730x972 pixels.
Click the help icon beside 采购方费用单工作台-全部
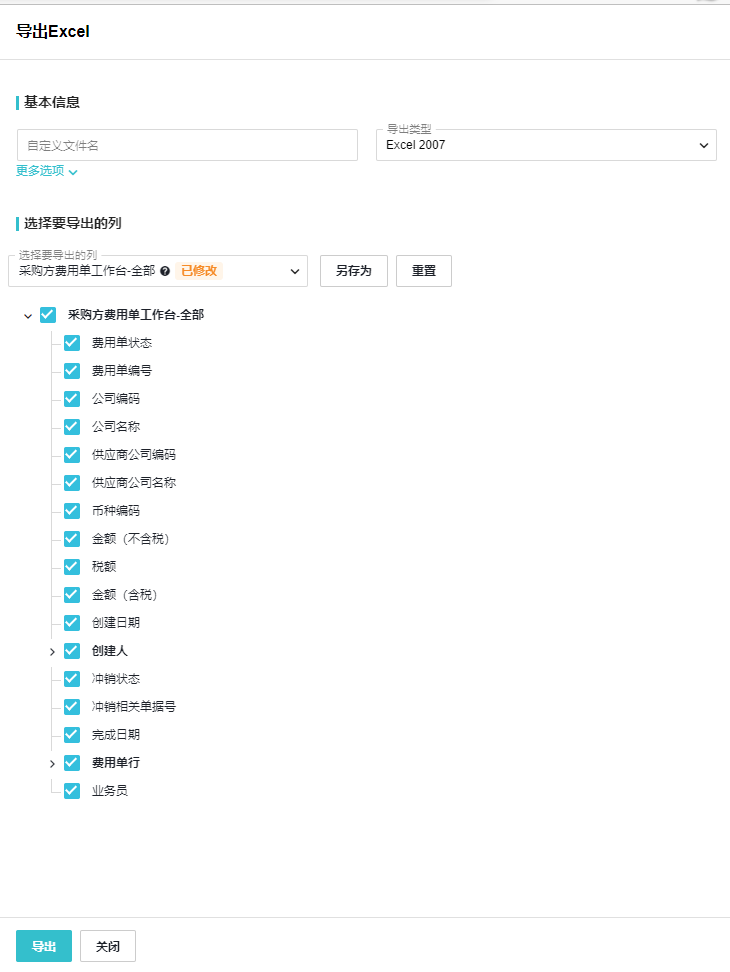click(165, 271)
